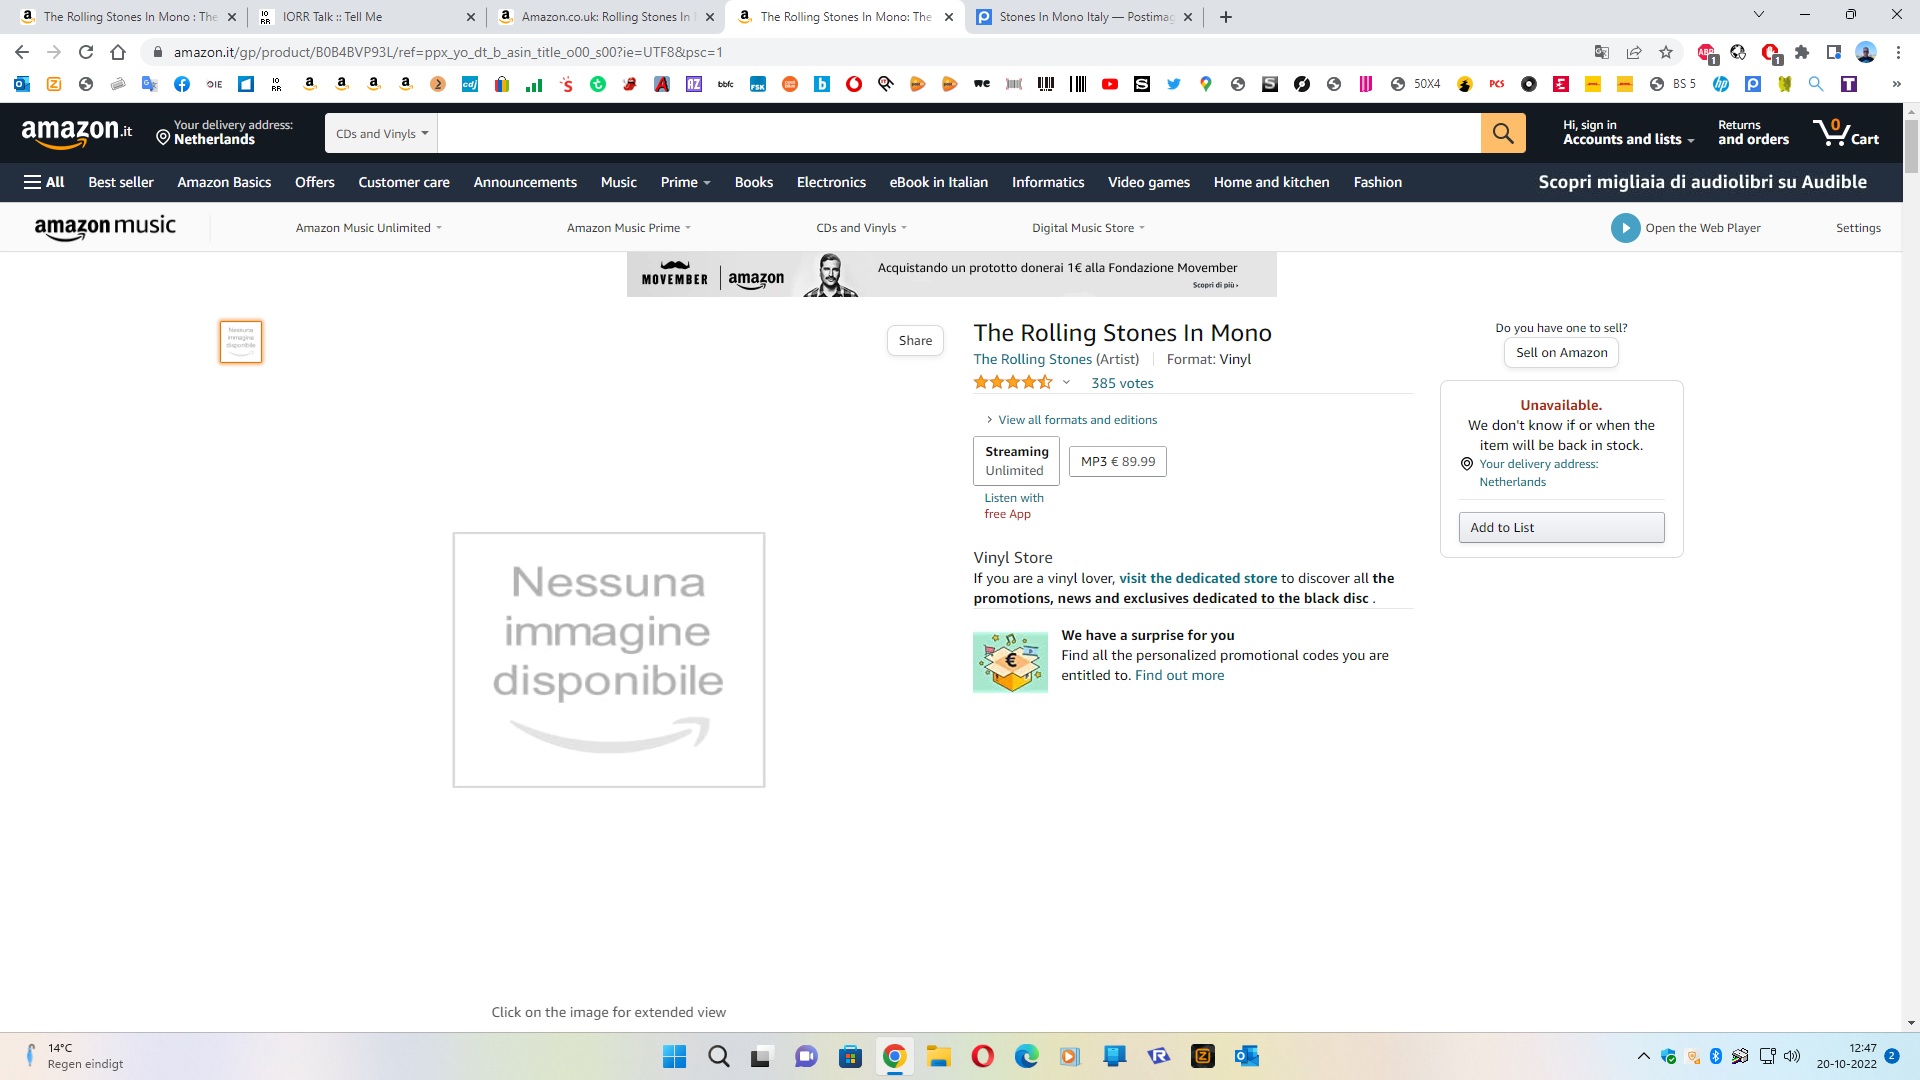The image size is (1920, 1080).
Task: Open the Music navigation item
Action: 619,182
